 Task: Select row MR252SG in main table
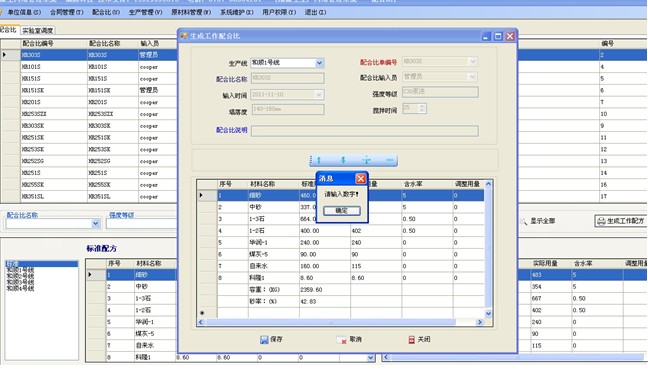click(89, 161)
